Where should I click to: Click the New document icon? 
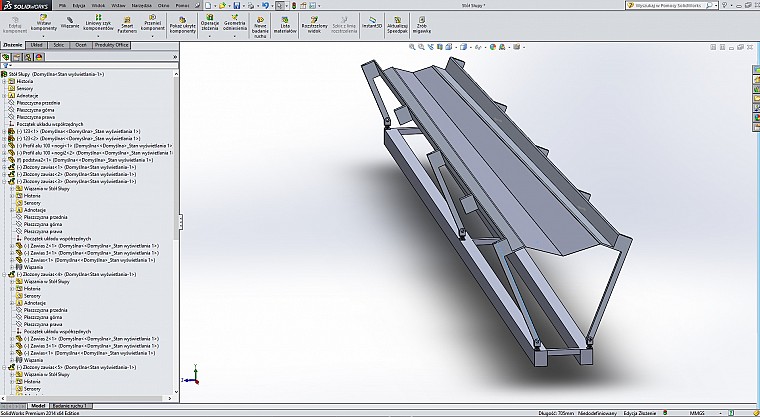208,5
